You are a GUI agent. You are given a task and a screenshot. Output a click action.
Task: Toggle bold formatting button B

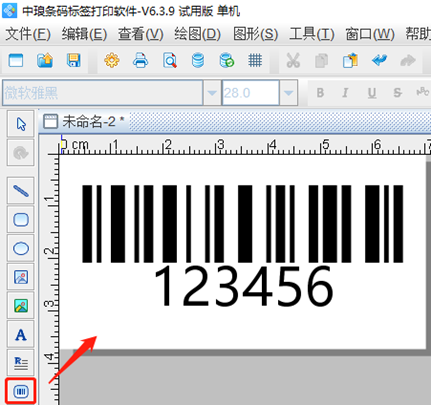click(x=320, y=93)
